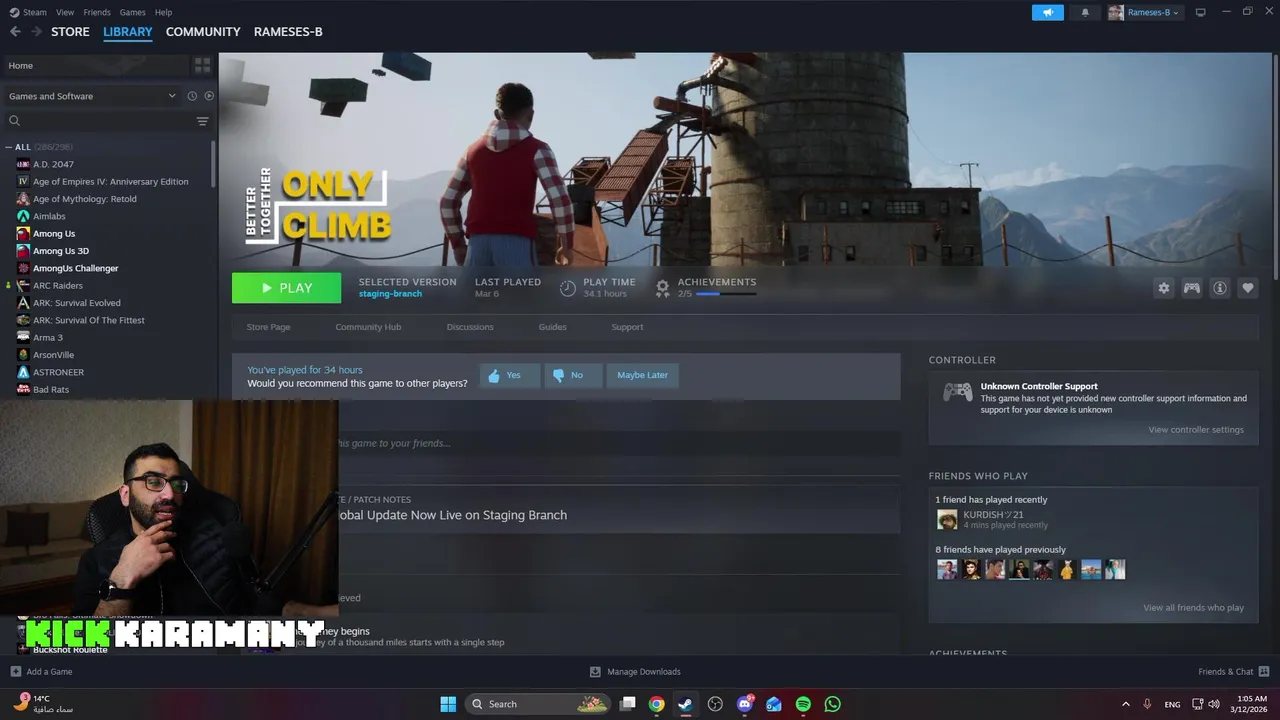This screenshot has width=1280, height=720.
Task: Open the announcements megaphone icon
Action: click(1048, 12)
